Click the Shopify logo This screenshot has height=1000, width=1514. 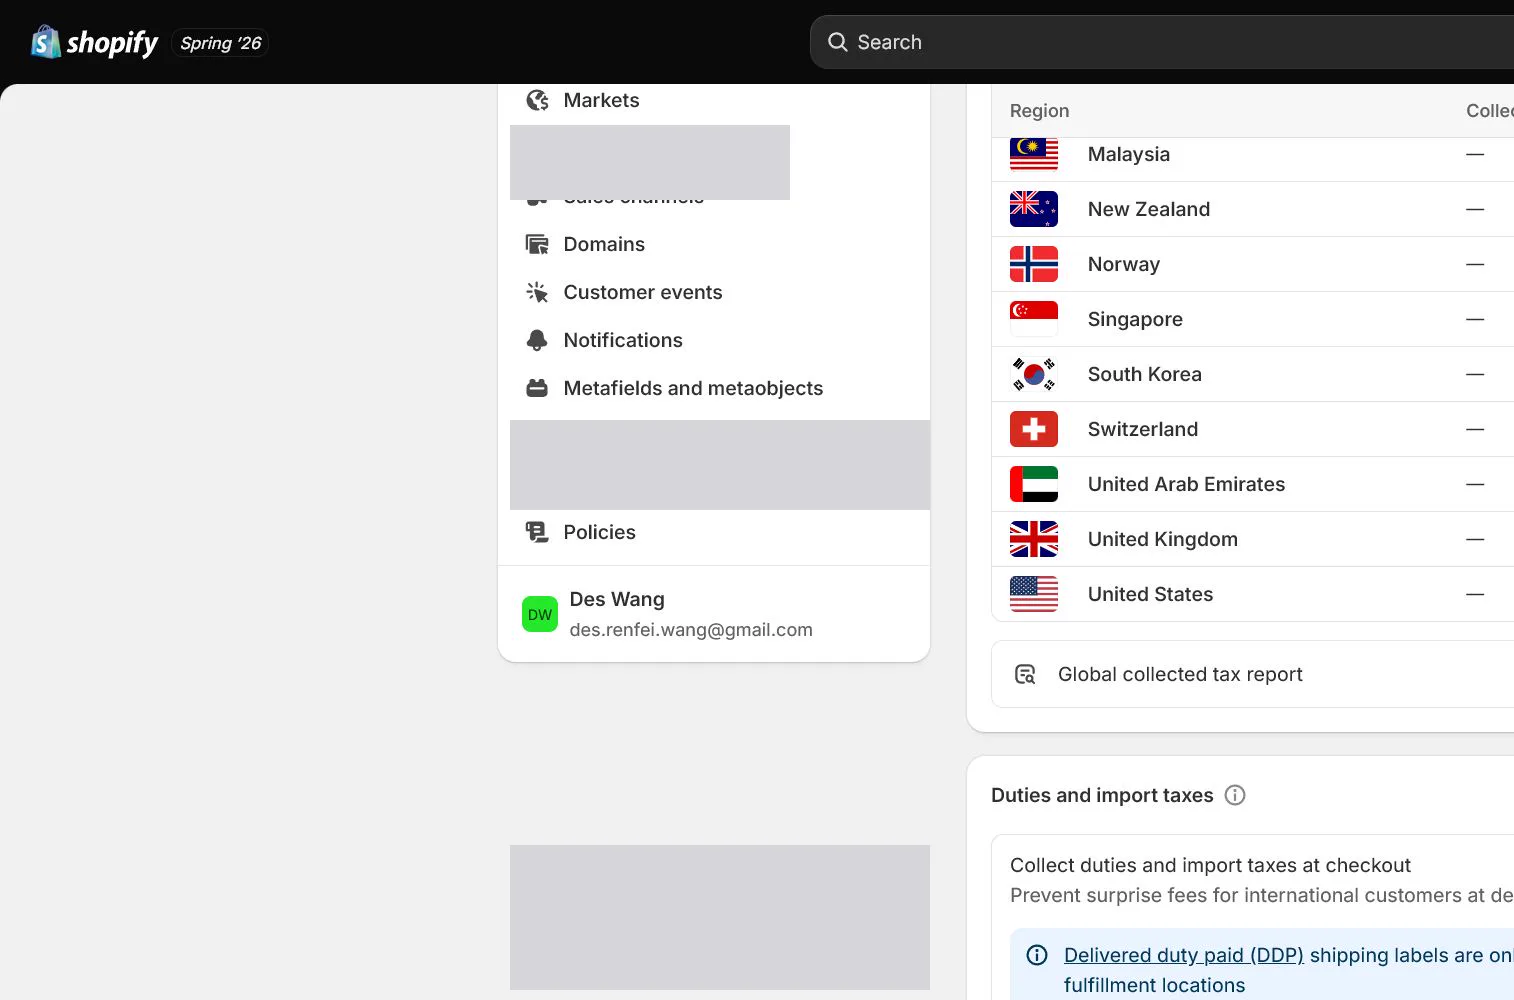94,42
